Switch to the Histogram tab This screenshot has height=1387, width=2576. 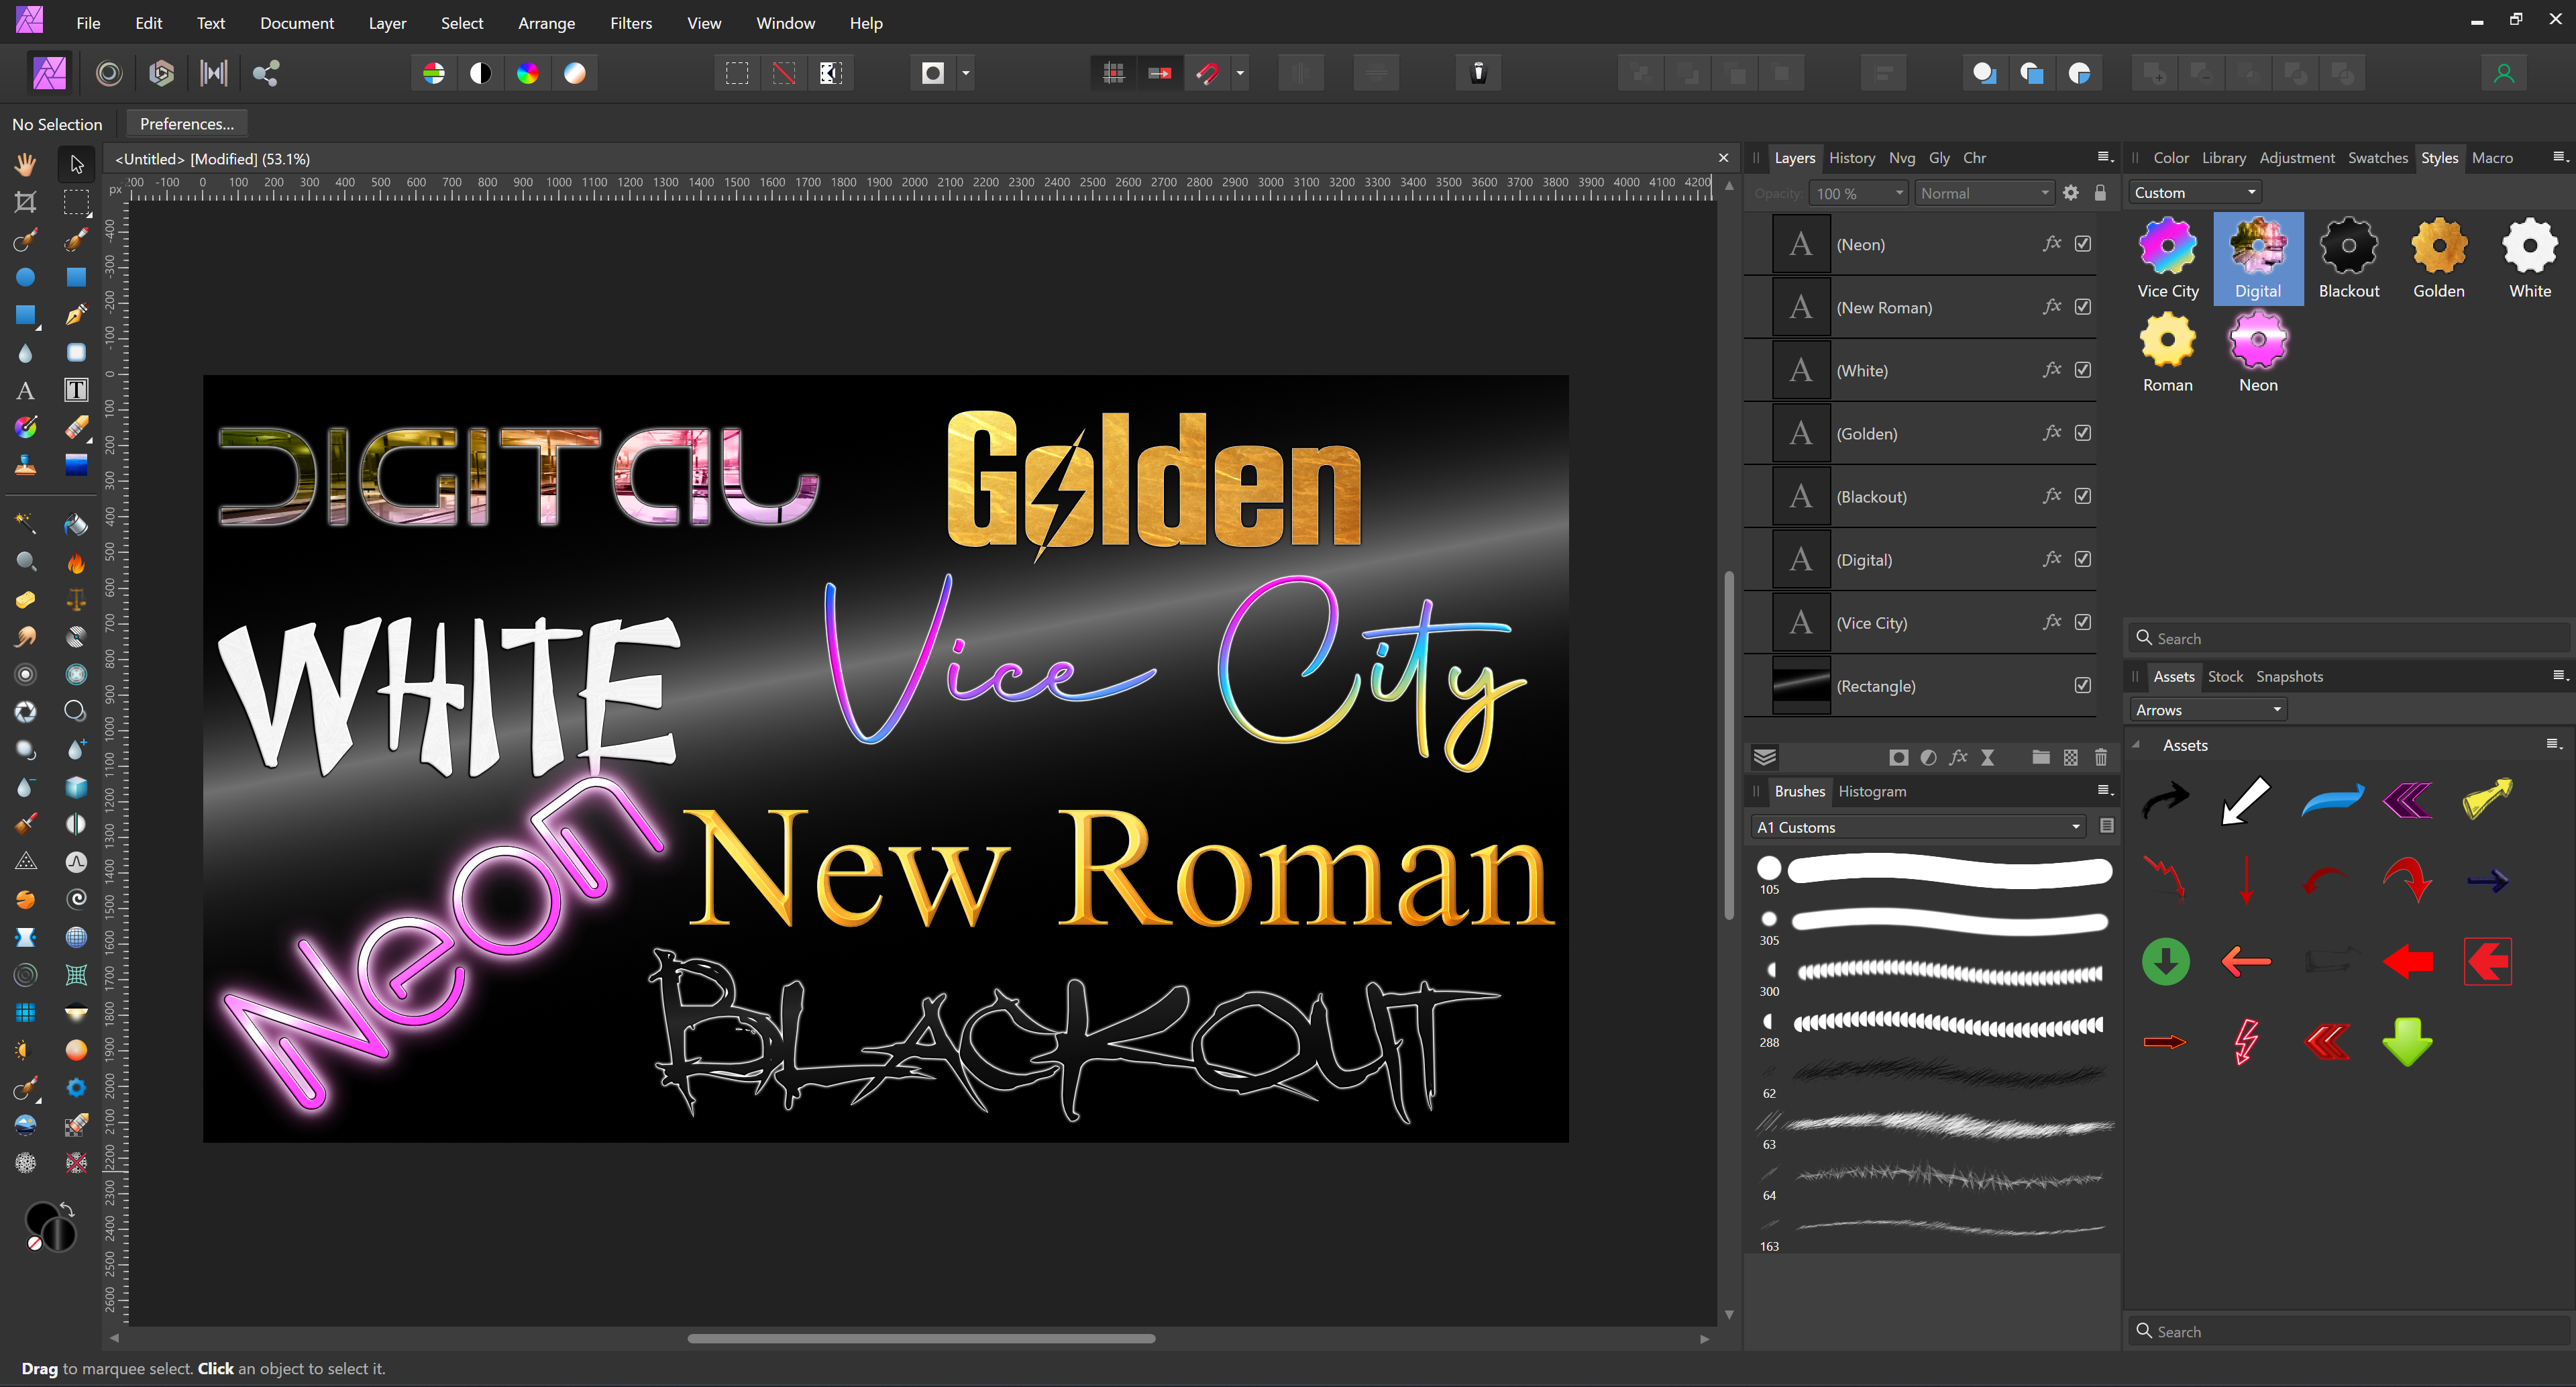(1872, 791)
